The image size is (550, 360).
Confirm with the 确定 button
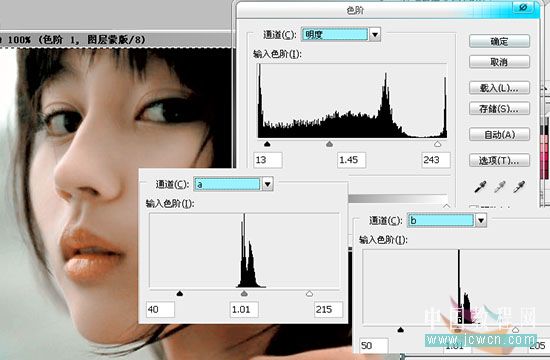(x=499, y=41)
